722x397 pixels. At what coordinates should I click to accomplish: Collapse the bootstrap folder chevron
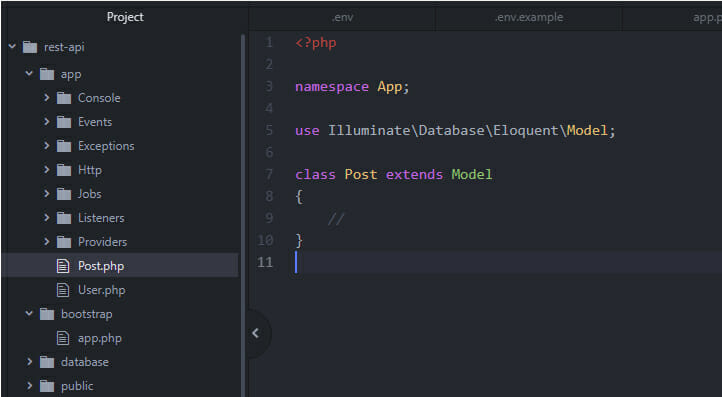29,314
